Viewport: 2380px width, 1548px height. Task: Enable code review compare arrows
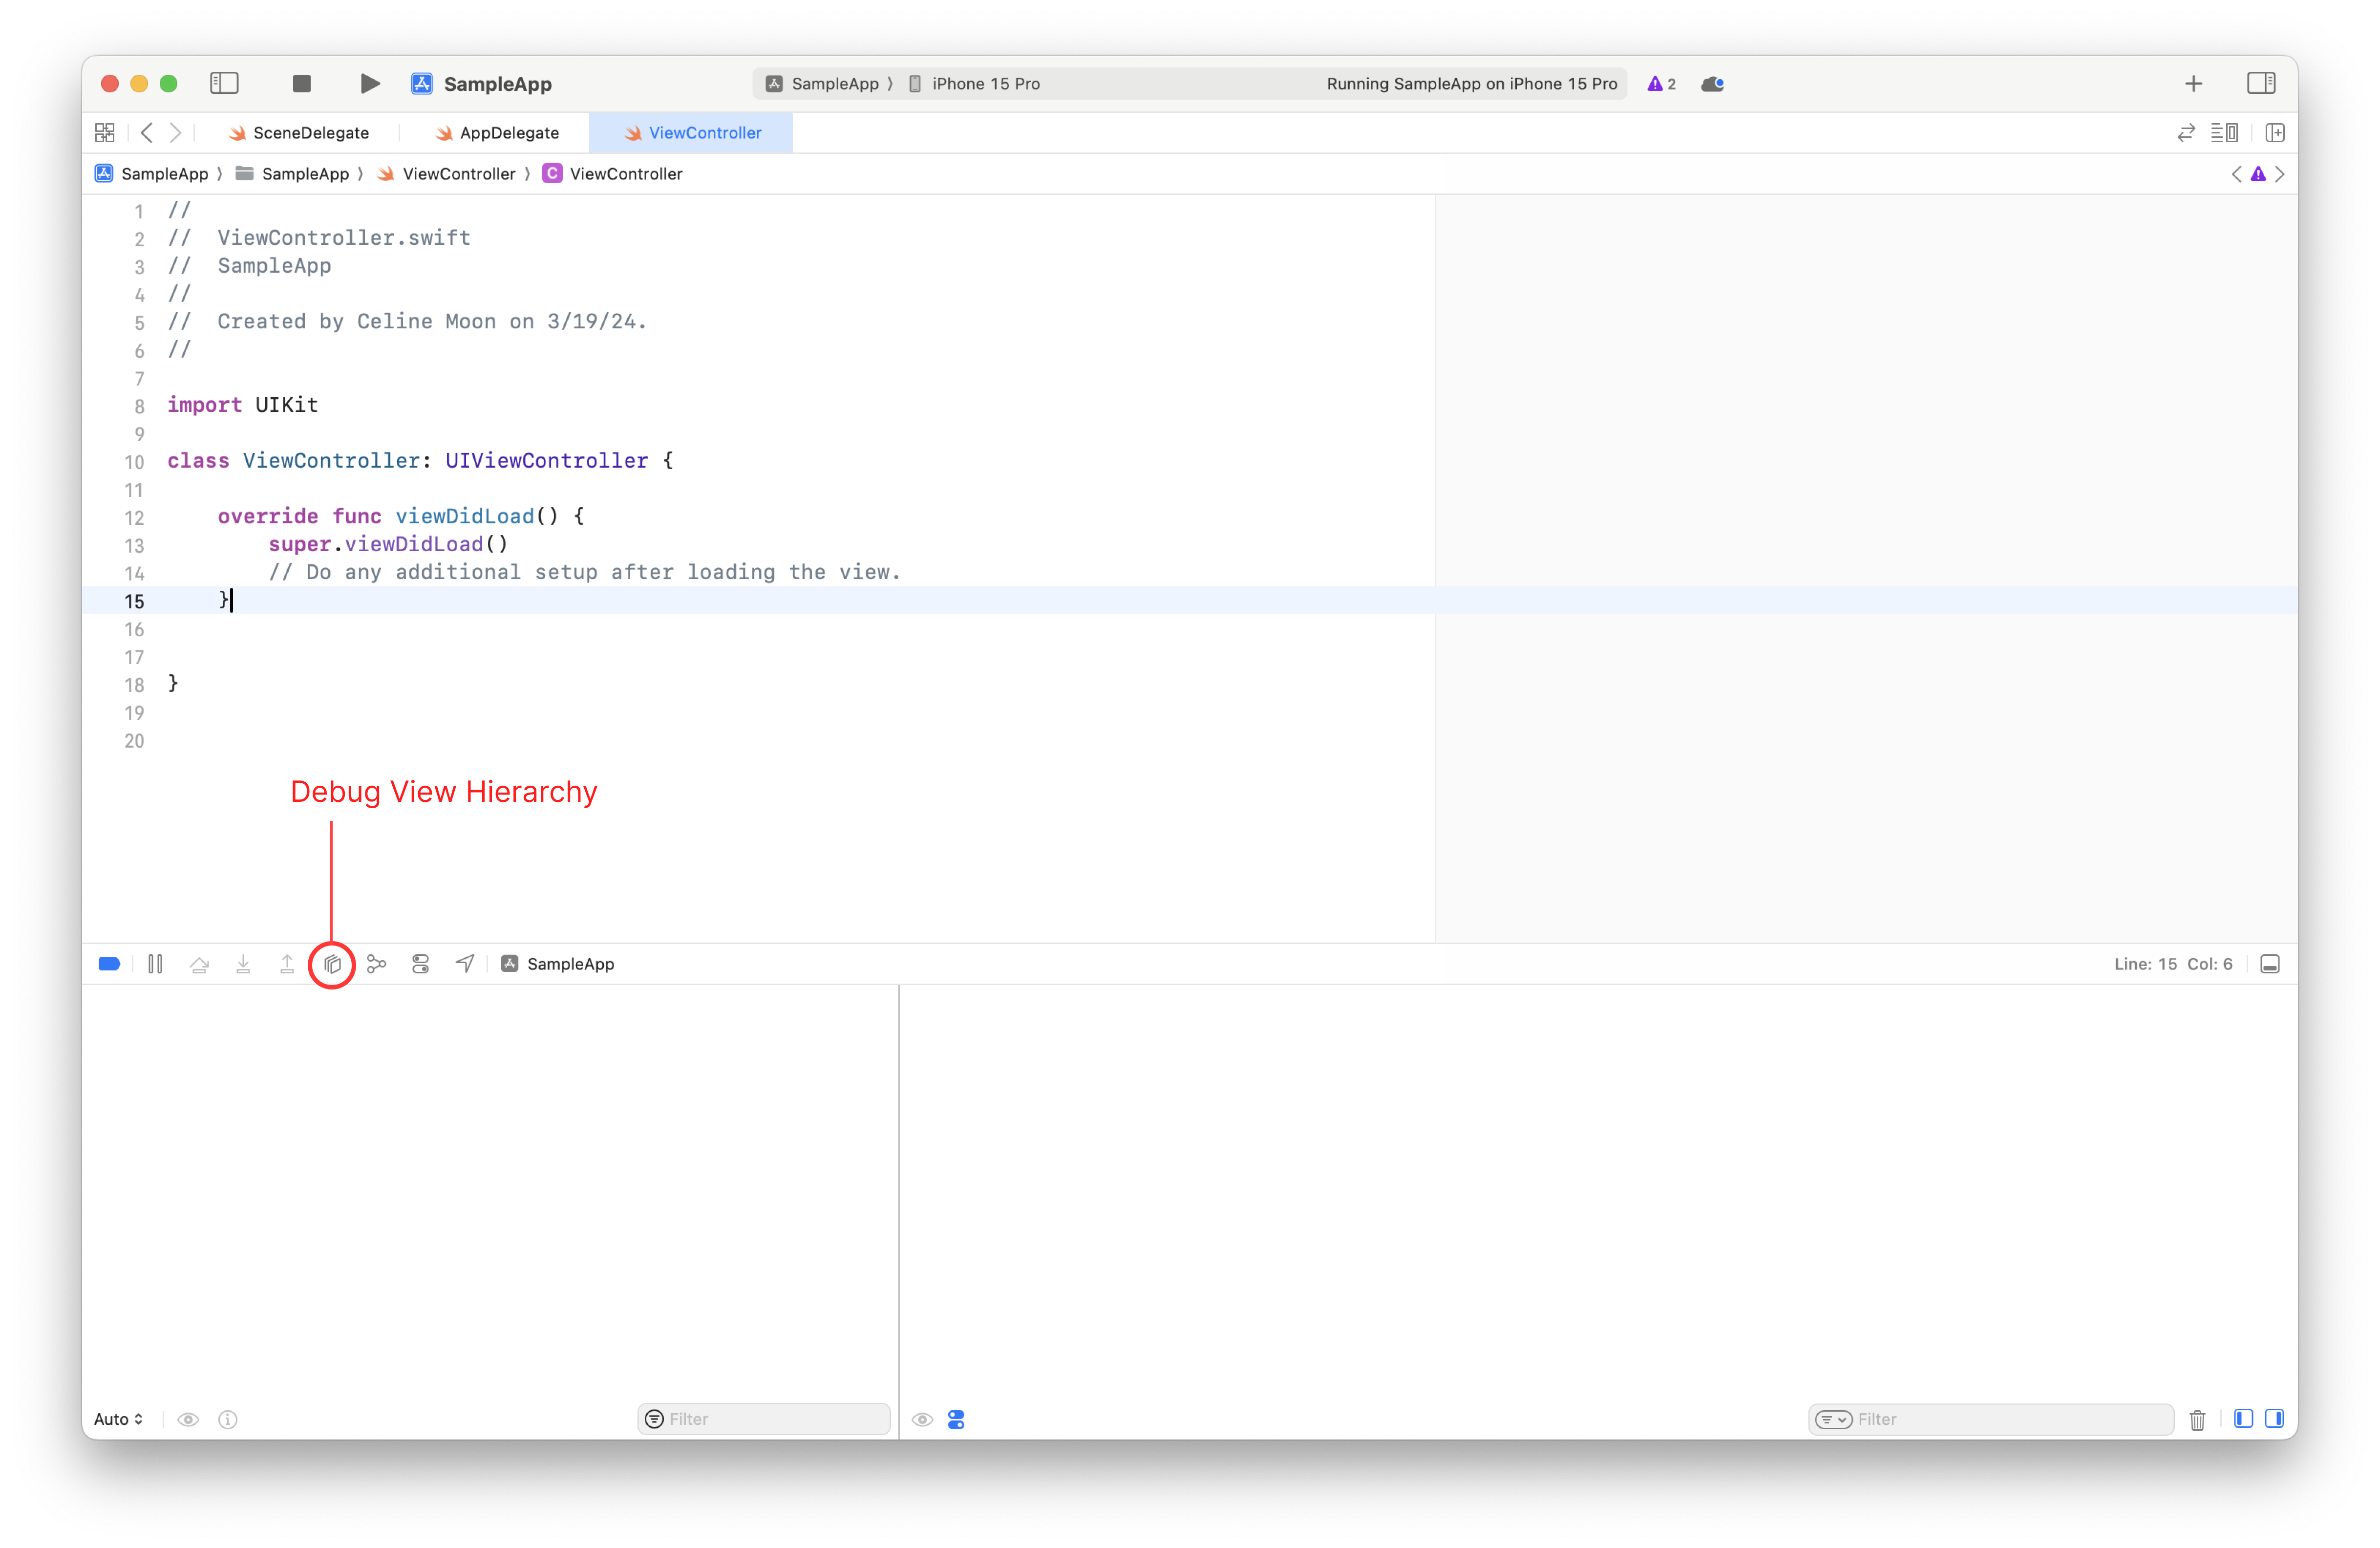tap(2186, 132)
